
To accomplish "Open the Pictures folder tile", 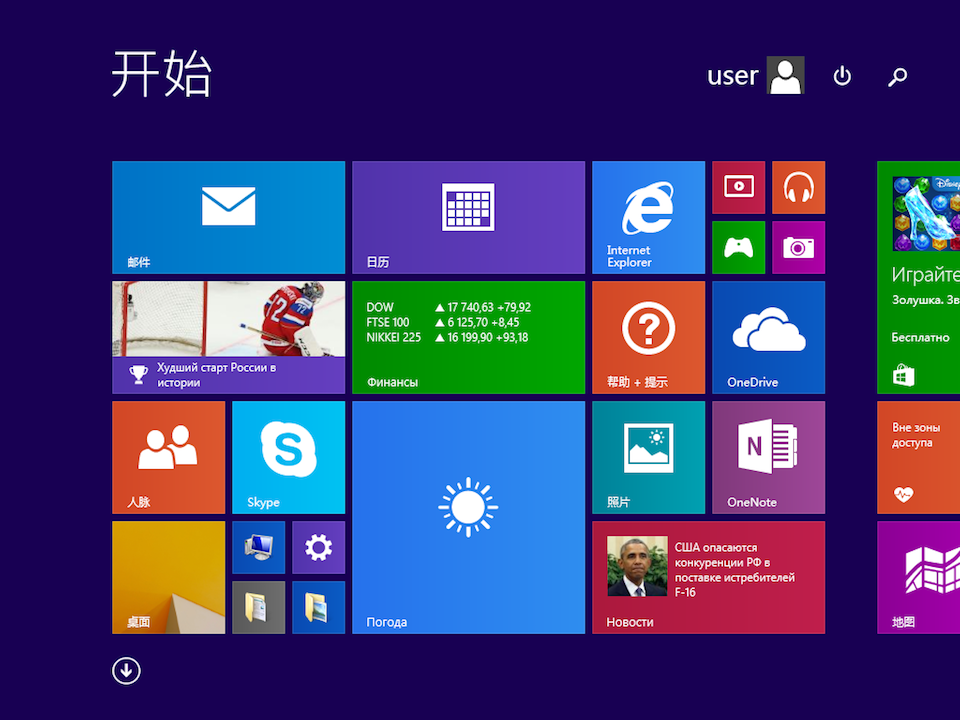I will tap(318, 607).
